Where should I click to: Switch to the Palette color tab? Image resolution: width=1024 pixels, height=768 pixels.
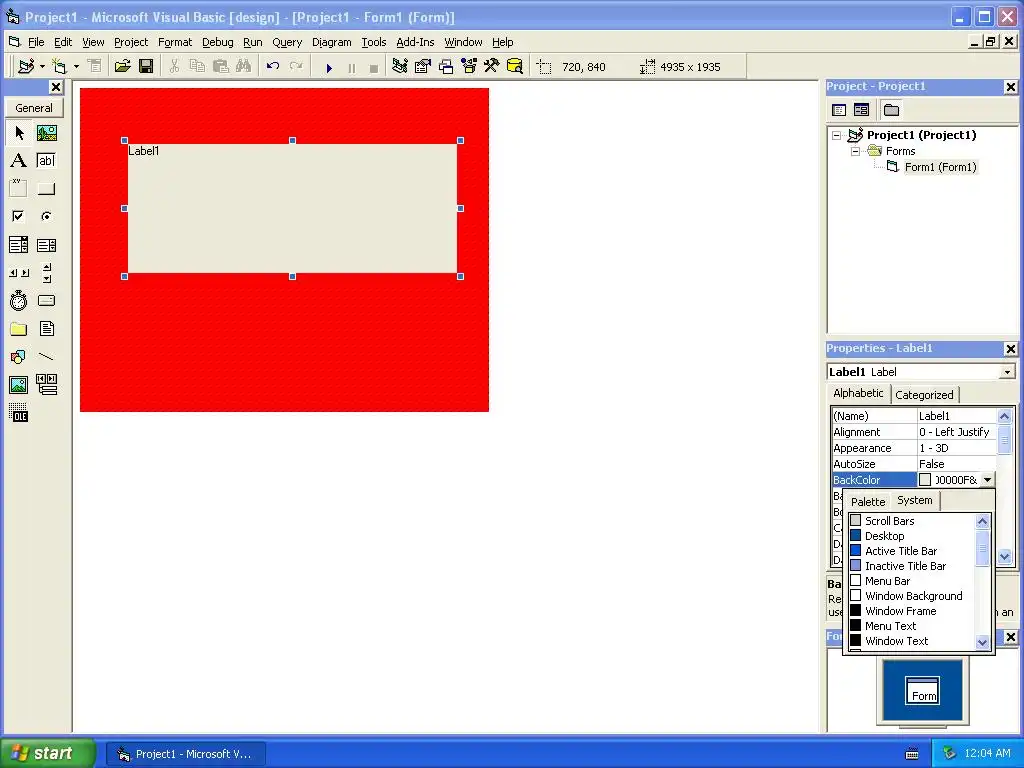868,502
